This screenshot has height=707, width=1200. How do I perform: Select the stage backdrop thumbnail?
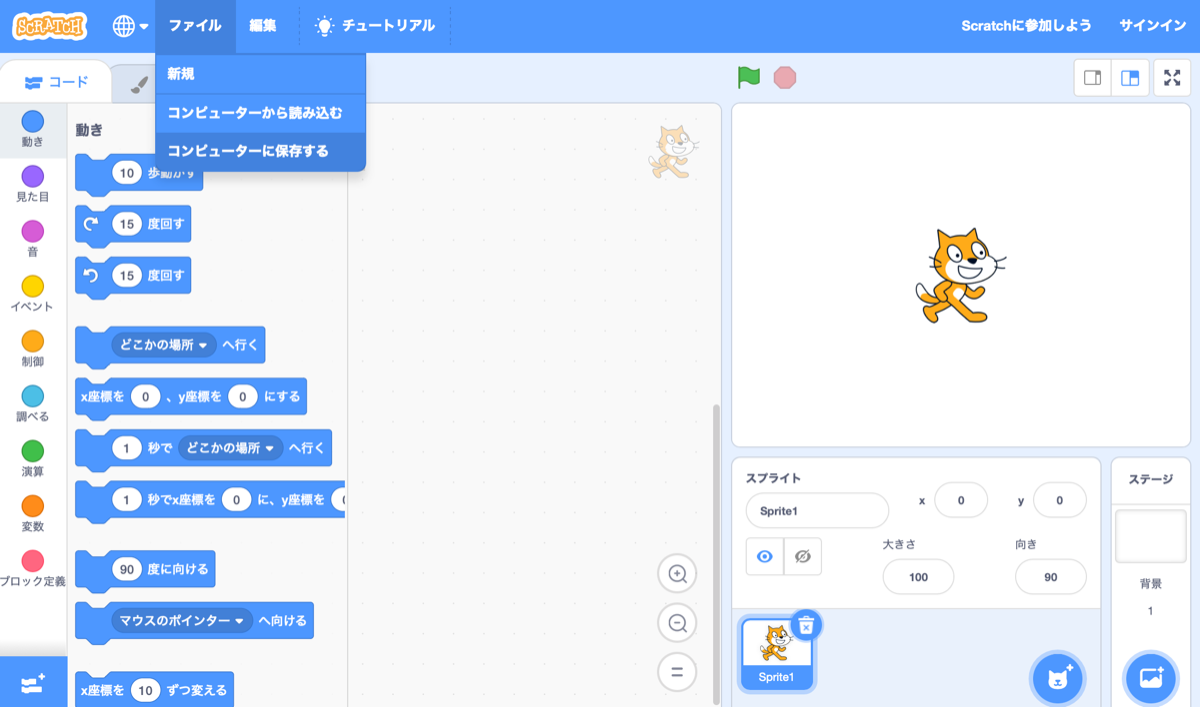[1150, 537]
